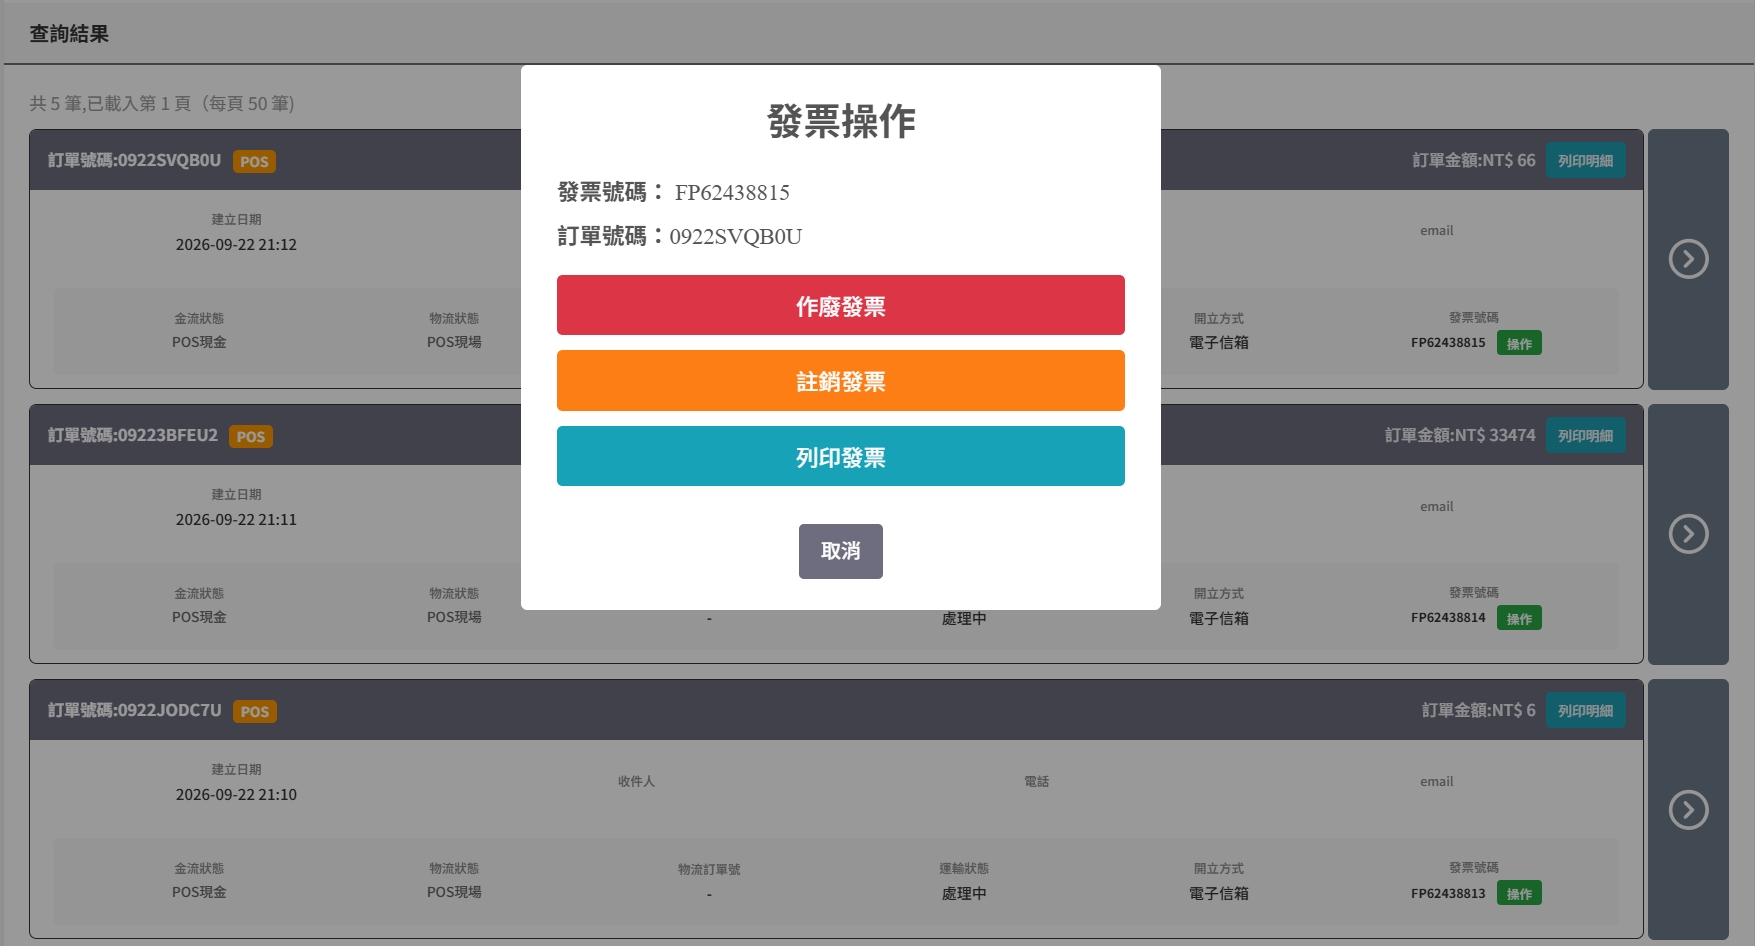Image resolution: width=1755 pixels, height=946 pixels.
Task: Click 收件人 label in order 0922JODC7U
Action: [636, 781]
